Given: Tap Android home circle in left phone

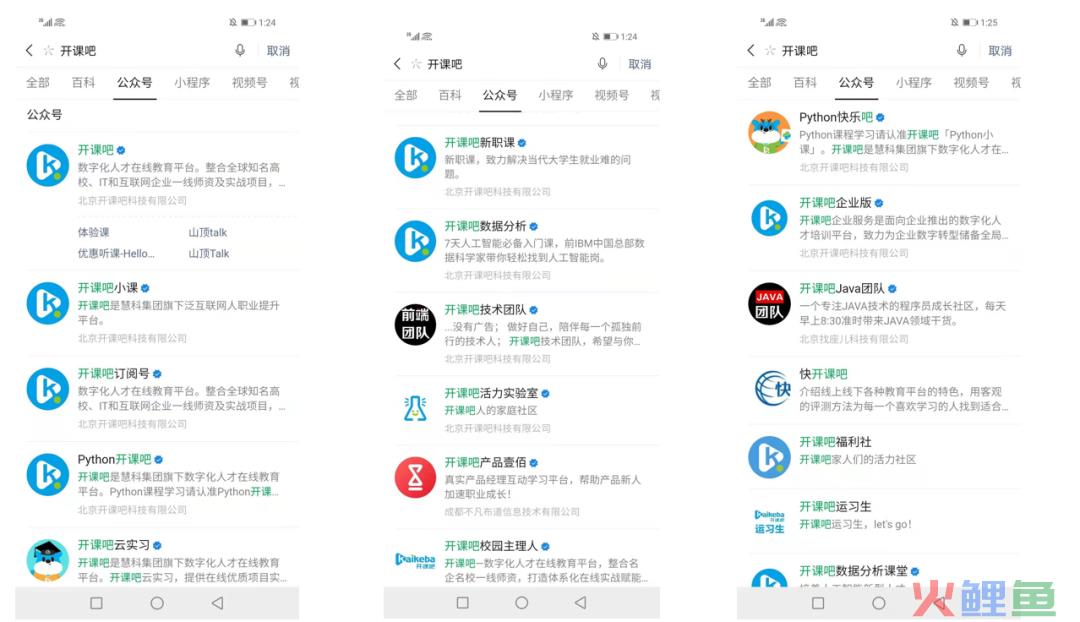Looking at the screenshot, I should point(157,603).
